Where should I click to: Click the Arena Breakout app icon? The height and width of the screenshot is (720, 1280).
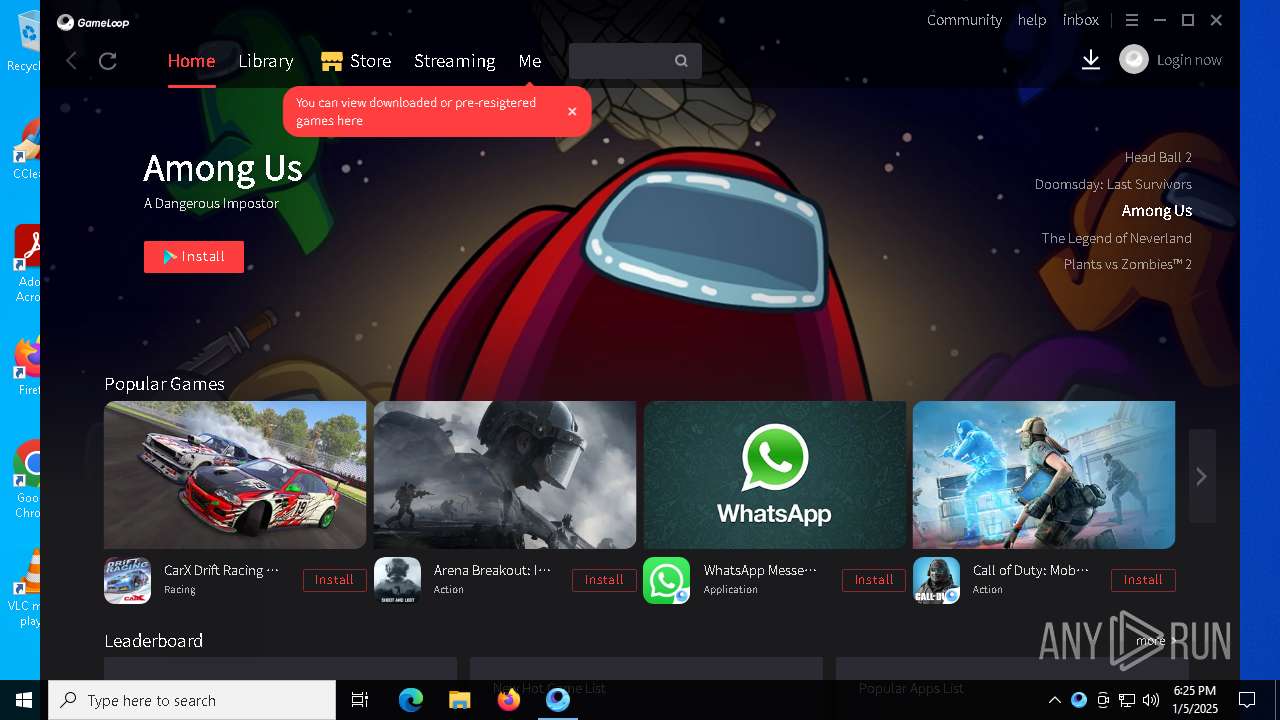click(397, 580)
